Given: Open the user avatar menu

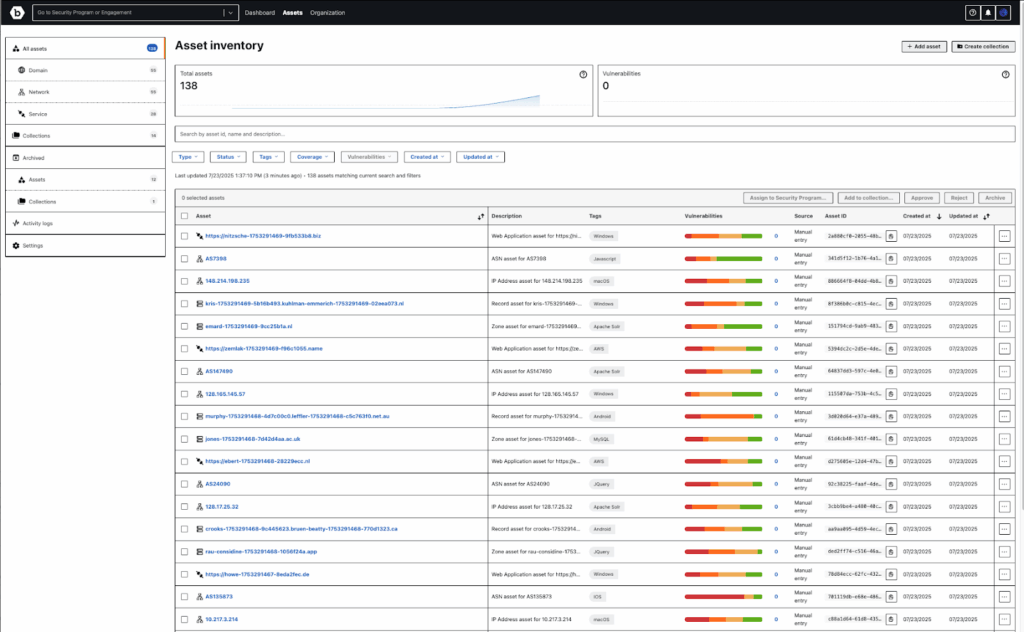Looking at the screenshot, I should (x=1006, y=13).
